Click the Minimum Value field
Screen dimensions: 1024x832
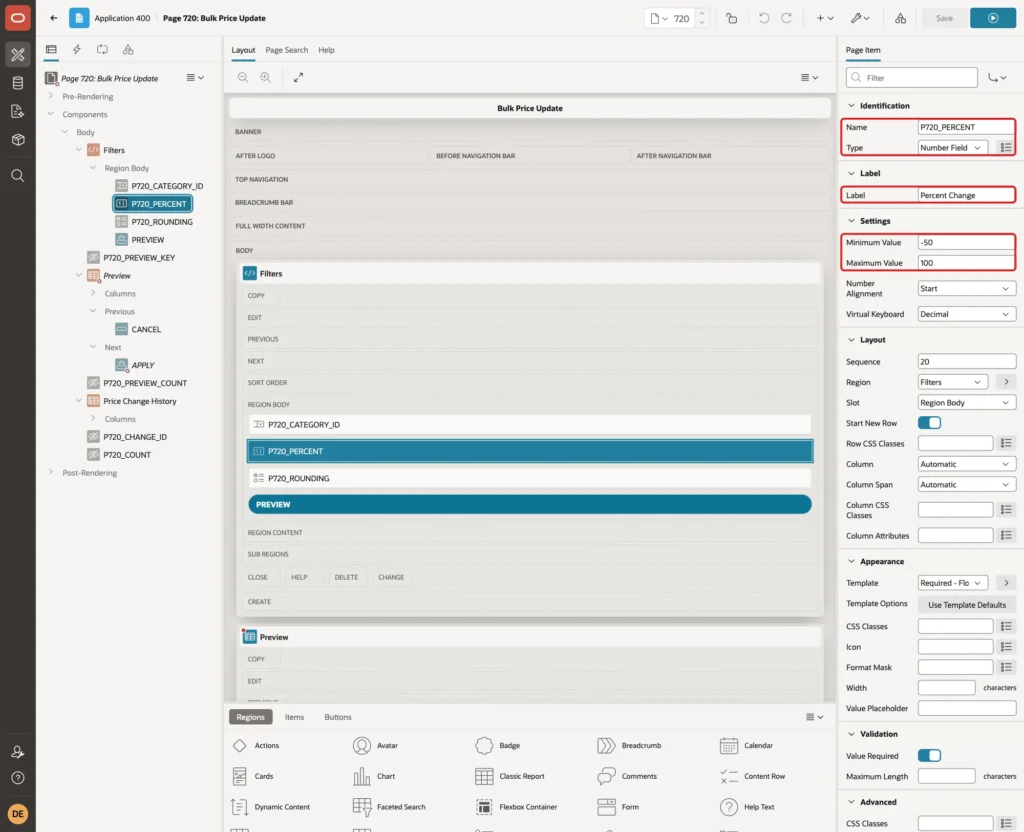pyautogui.click(x=966, y=242)
